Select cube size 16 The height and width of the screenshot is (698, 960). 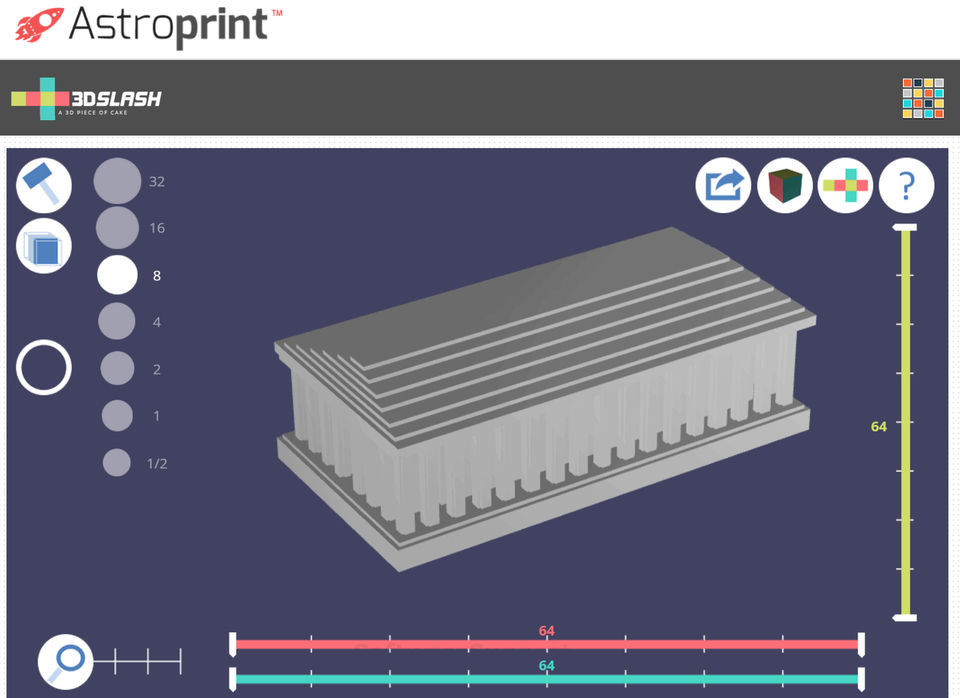(117, 228)
